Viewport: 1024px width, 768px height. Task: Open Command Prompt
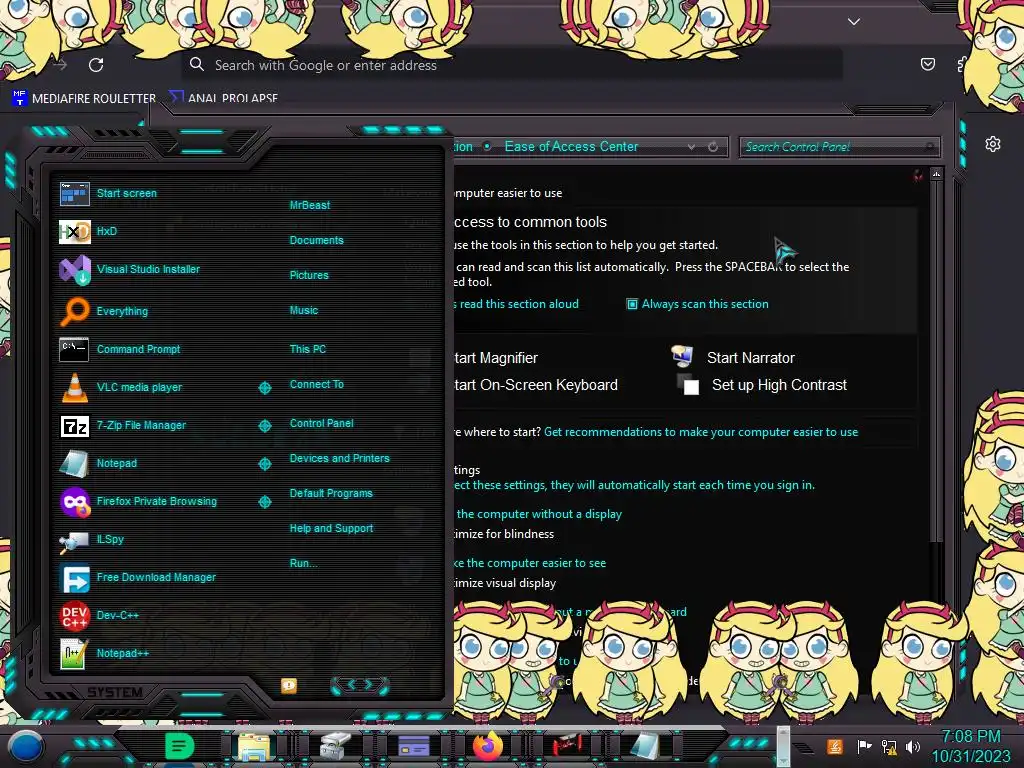tap(120, 349)
